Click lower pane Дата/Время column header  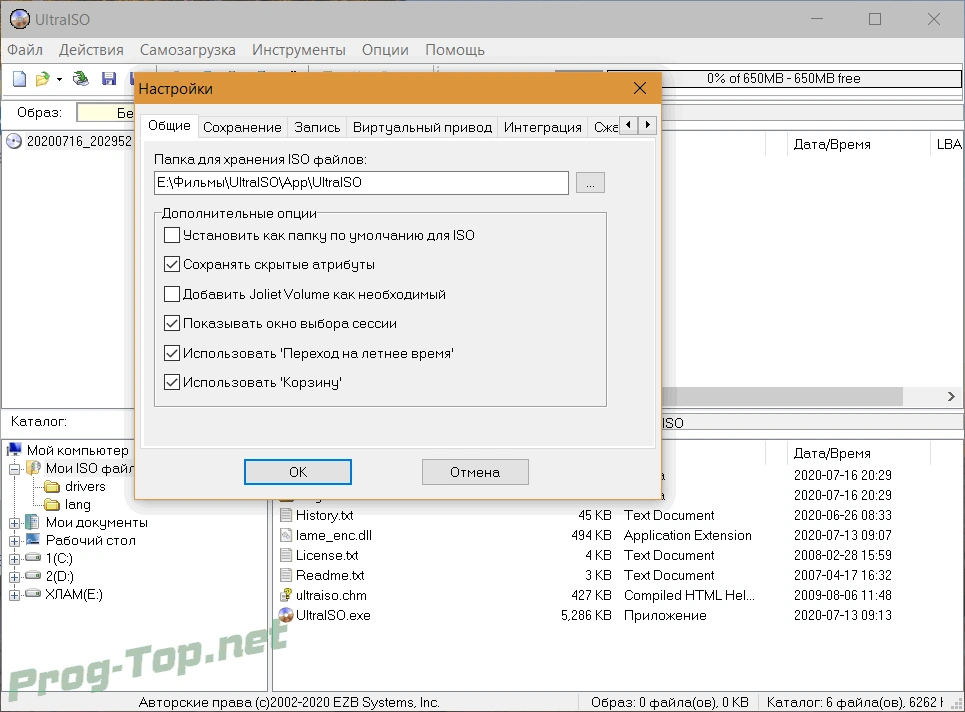(832, 454)
